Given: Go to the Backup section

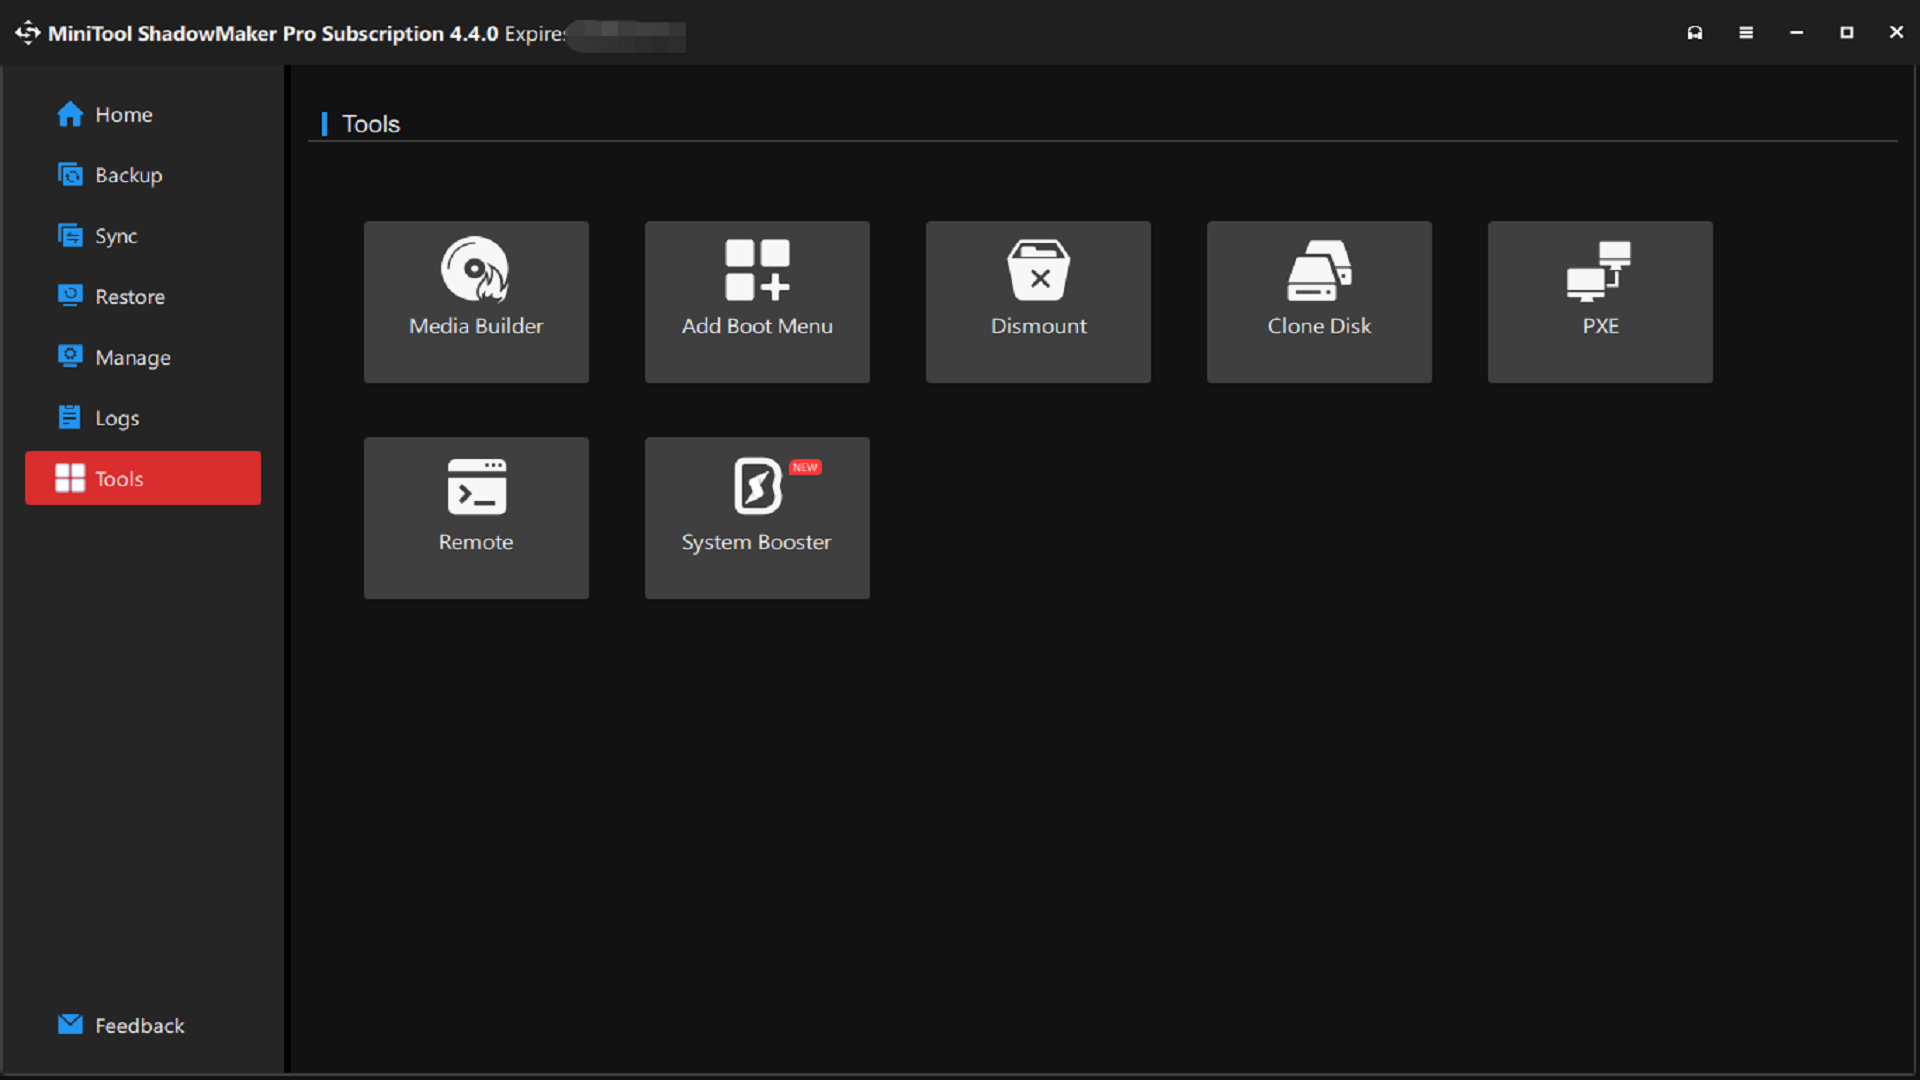Looking at the screenshot, I should point(128,175).
